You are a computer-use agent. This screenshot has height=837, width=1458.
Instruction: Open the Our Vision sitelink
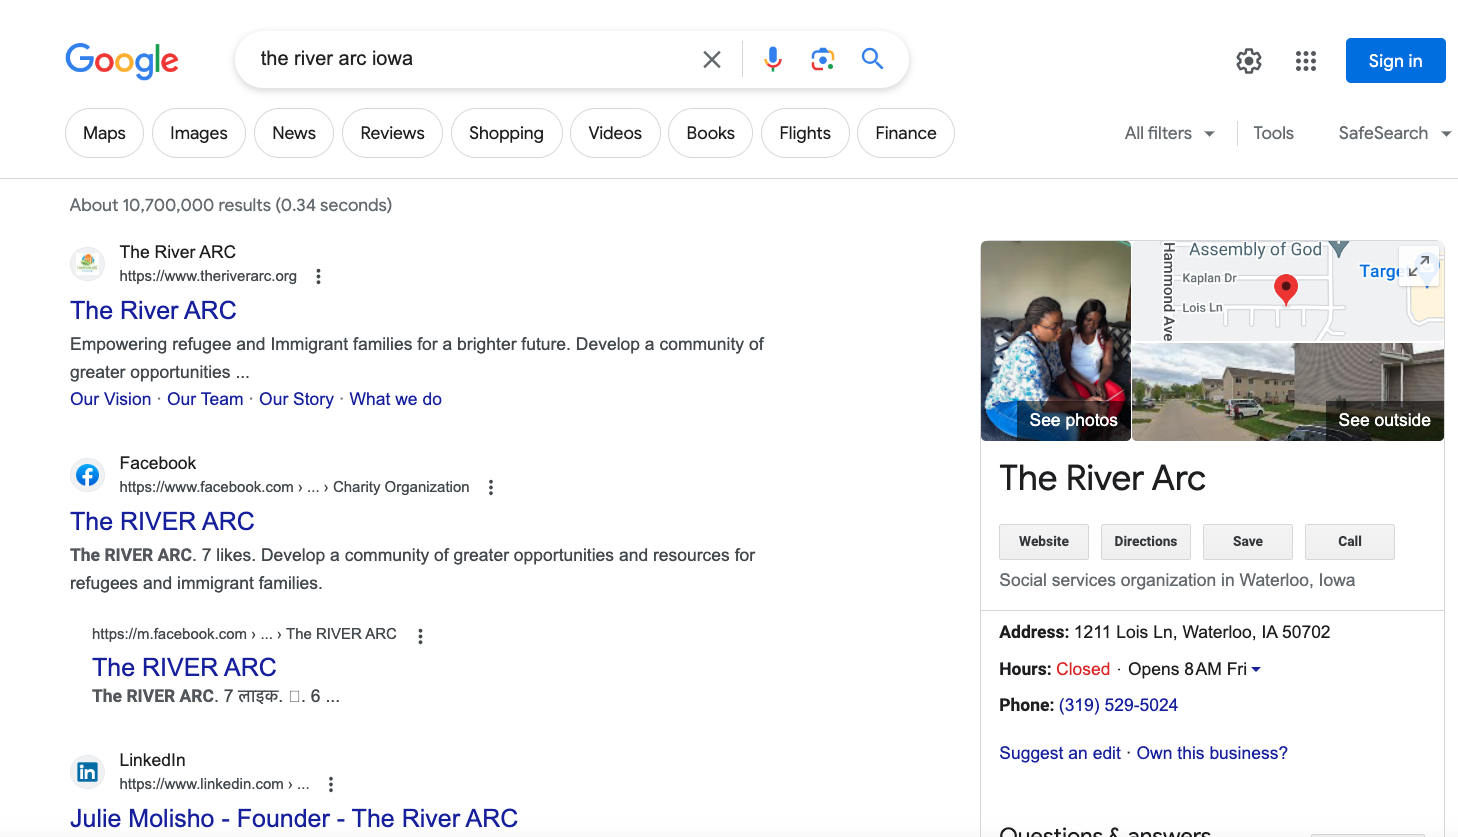coord(110,399)
